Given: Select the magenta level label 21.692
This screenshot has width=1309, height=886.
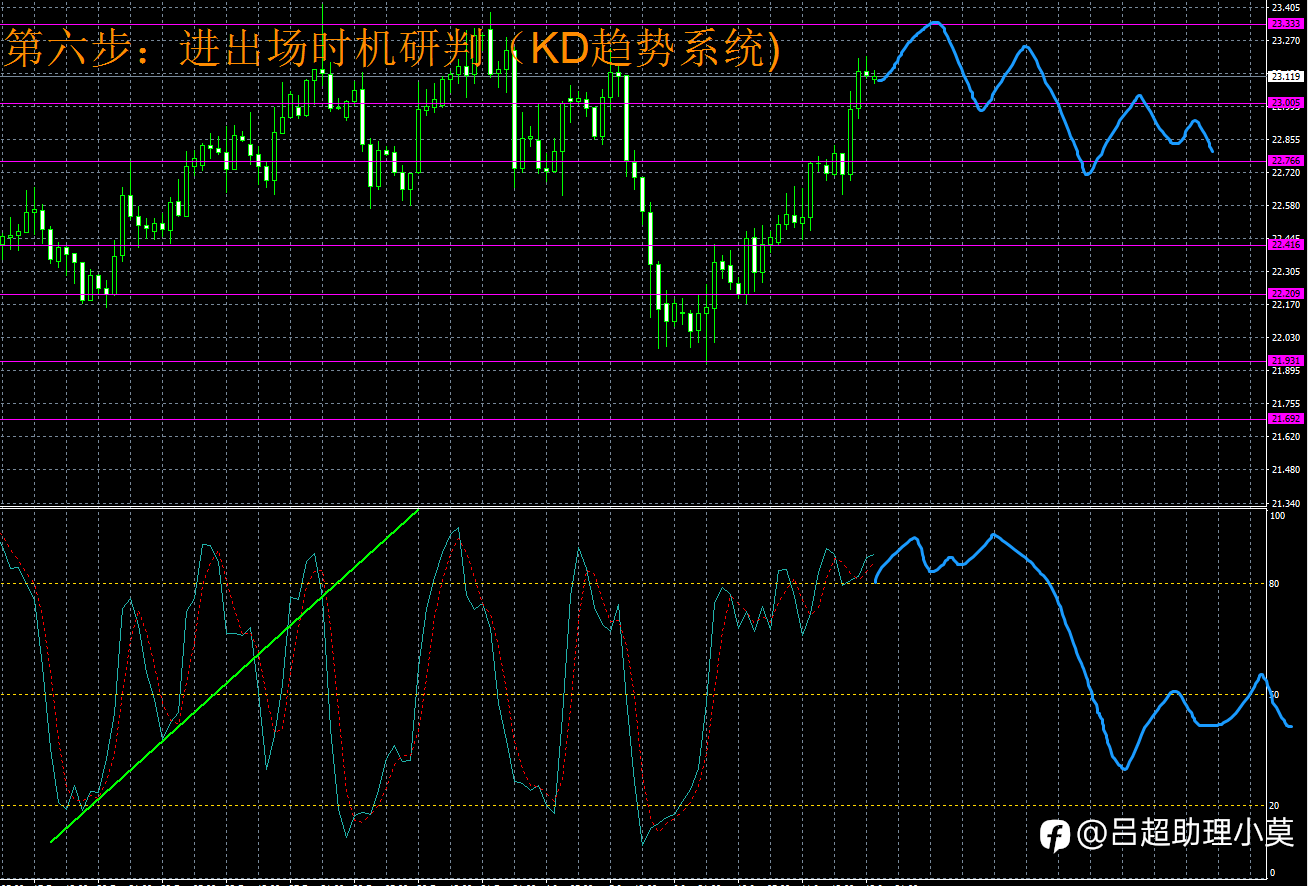Looking at the screenshot, I should (x=1285, y=418).
